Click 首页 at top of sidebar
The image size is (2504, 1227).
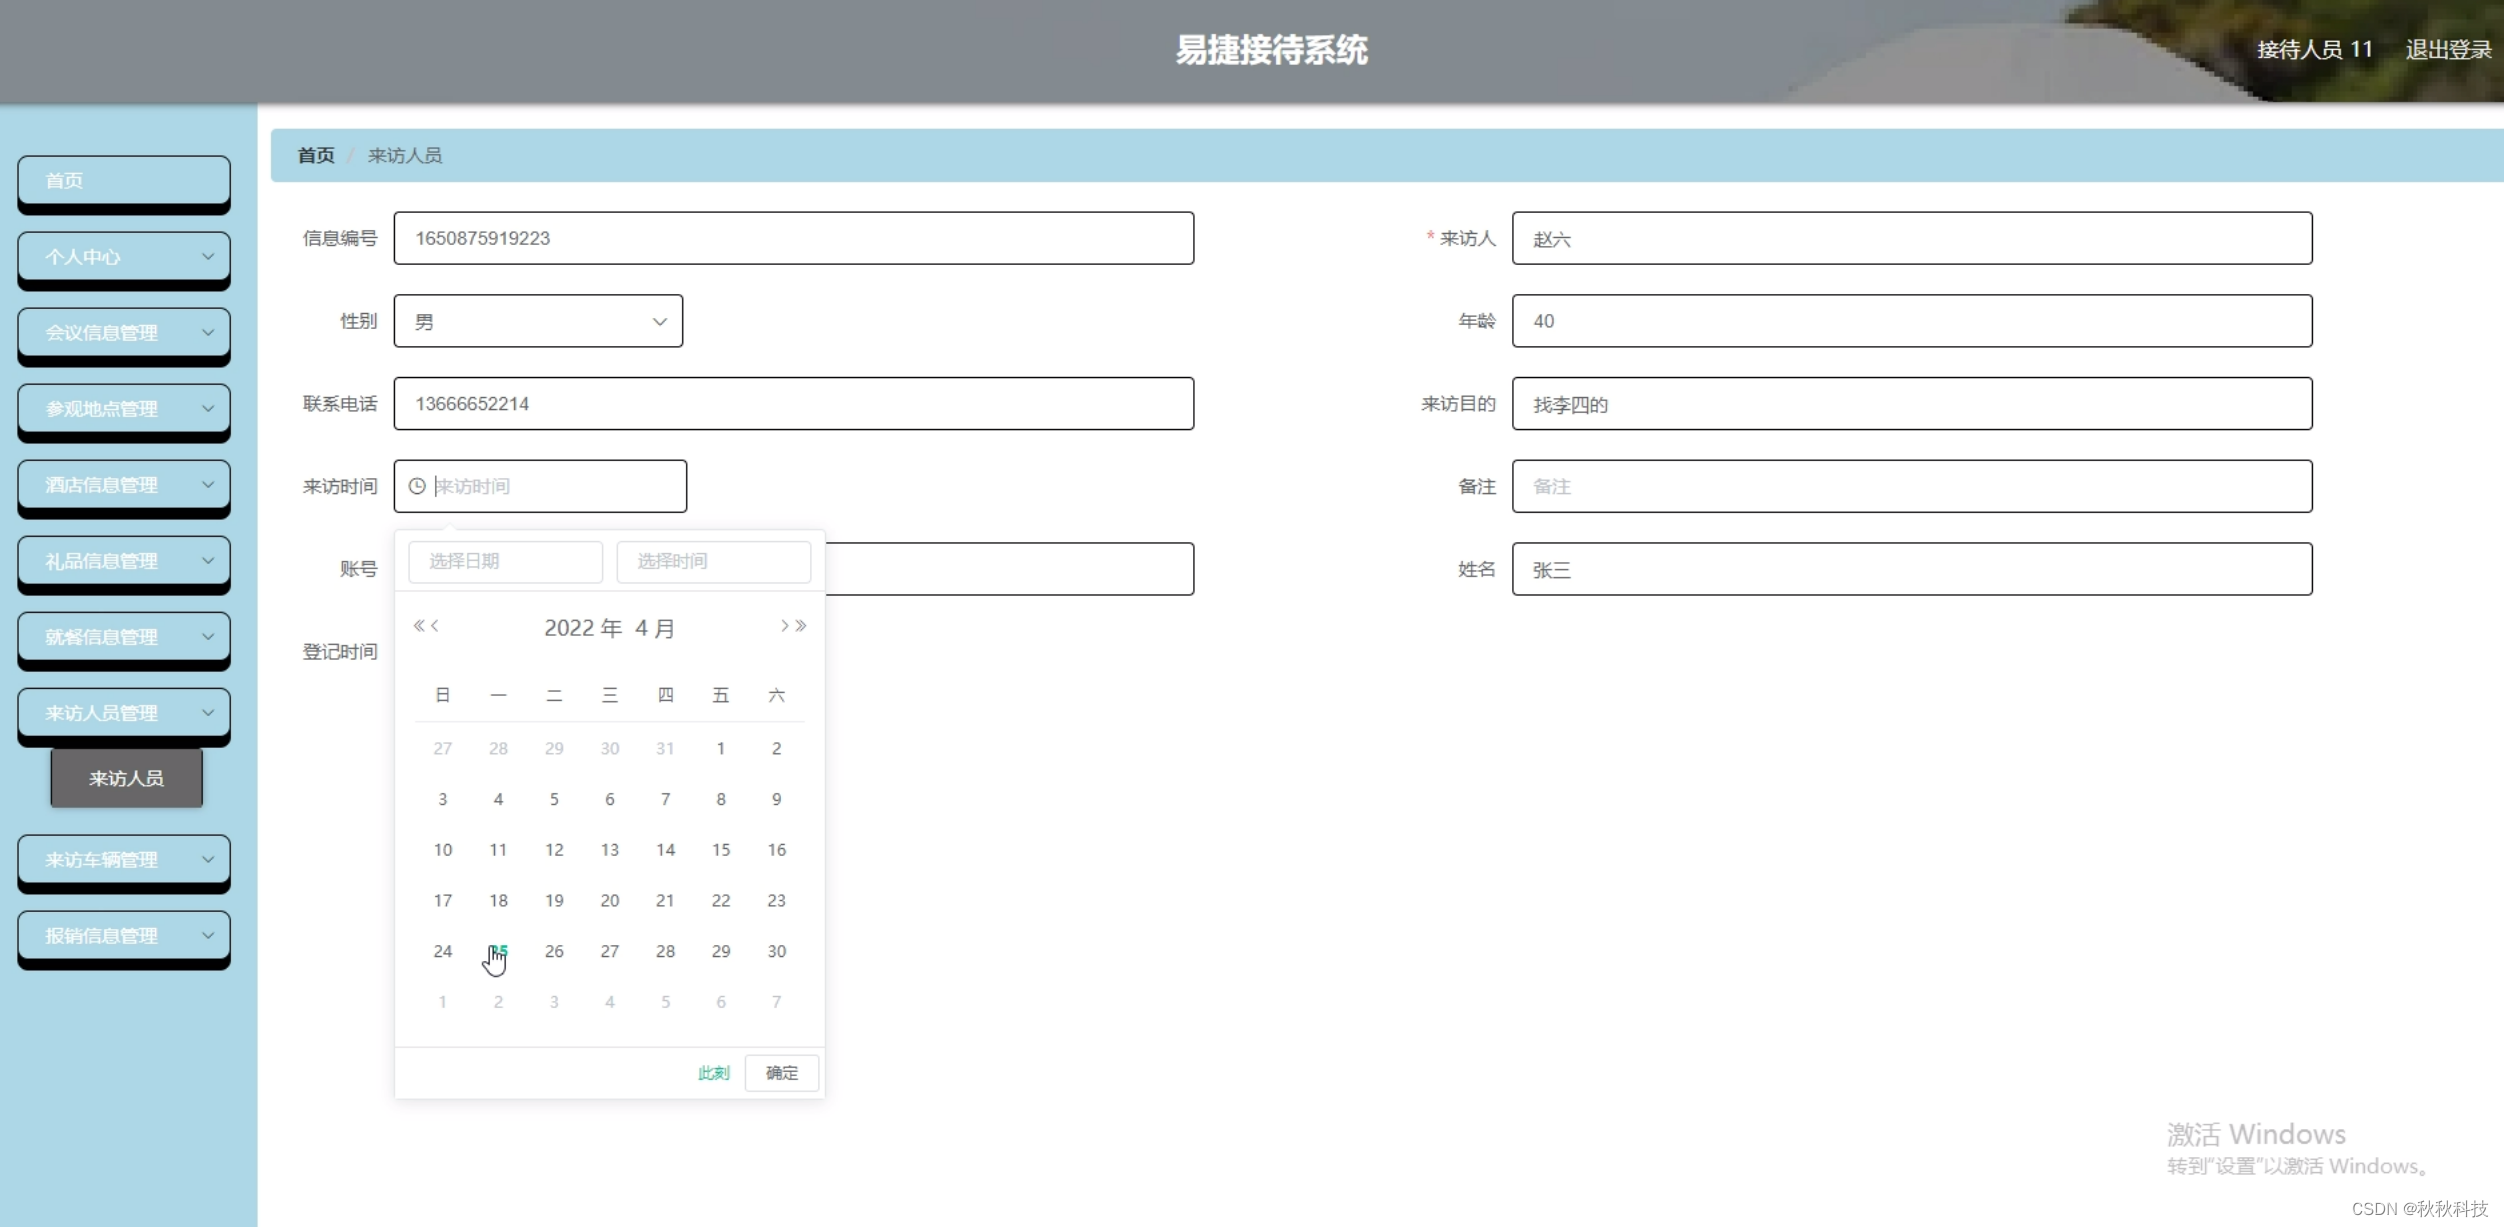[x=123, y=181]
